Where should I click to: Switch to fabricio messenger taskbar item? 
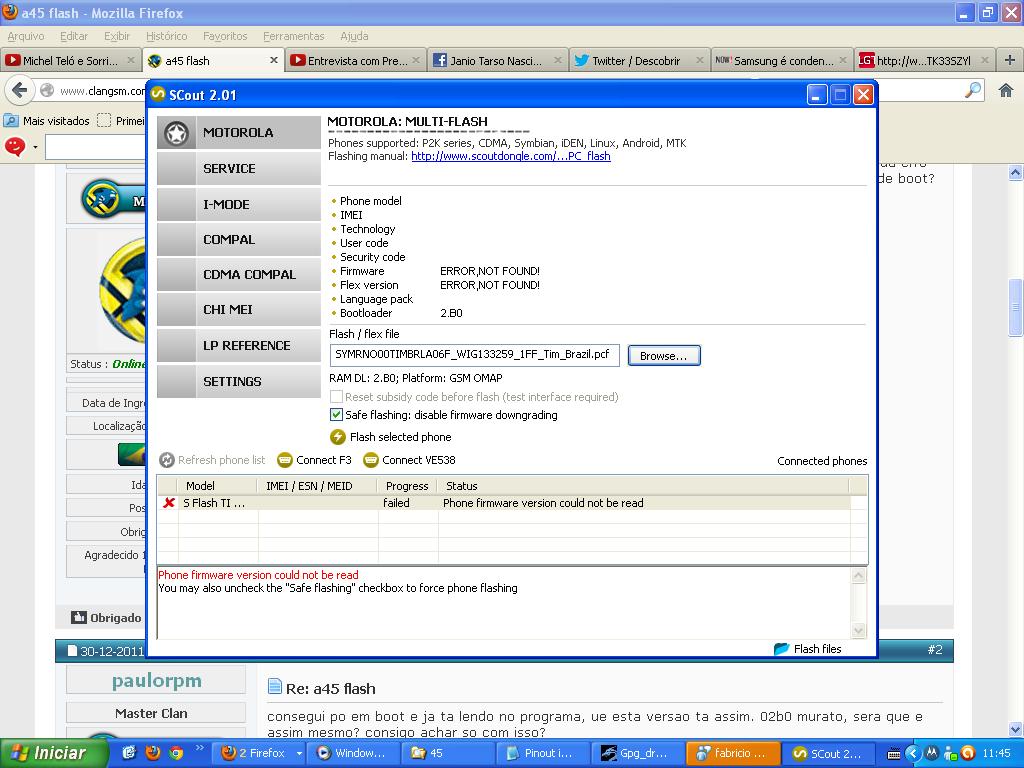click(731, 753)
